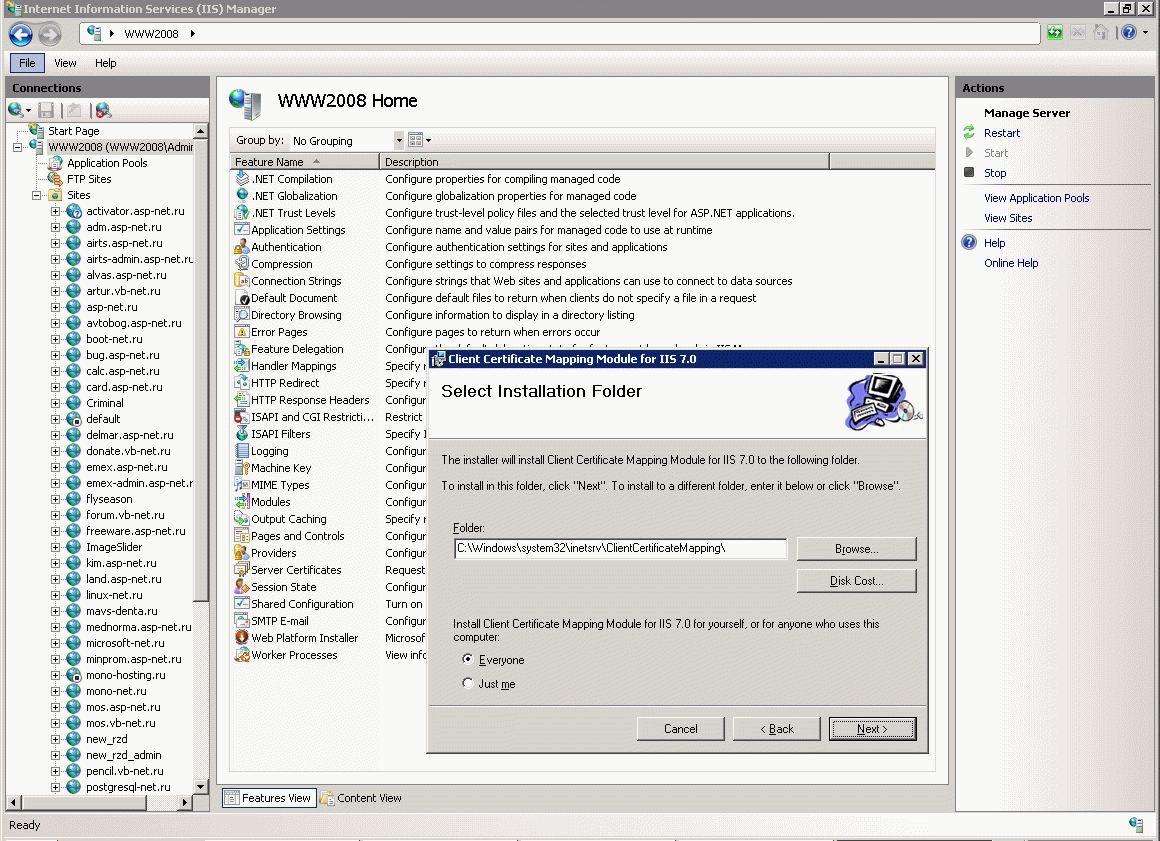This screenshot has height=841, width=1160.
Task: Click the green refresh page icon
Action: coord(1055,33)
